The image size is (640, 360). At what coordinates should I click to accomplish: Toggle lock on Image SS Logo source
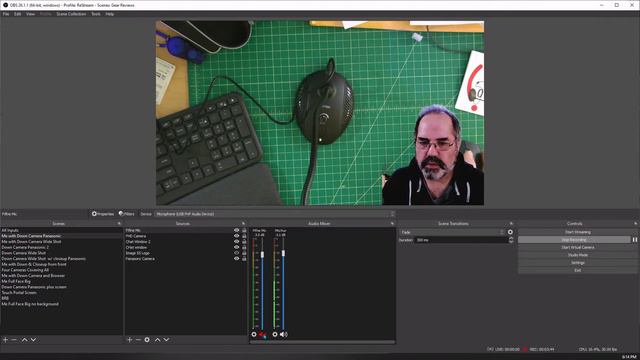click(x=244, y=253)
